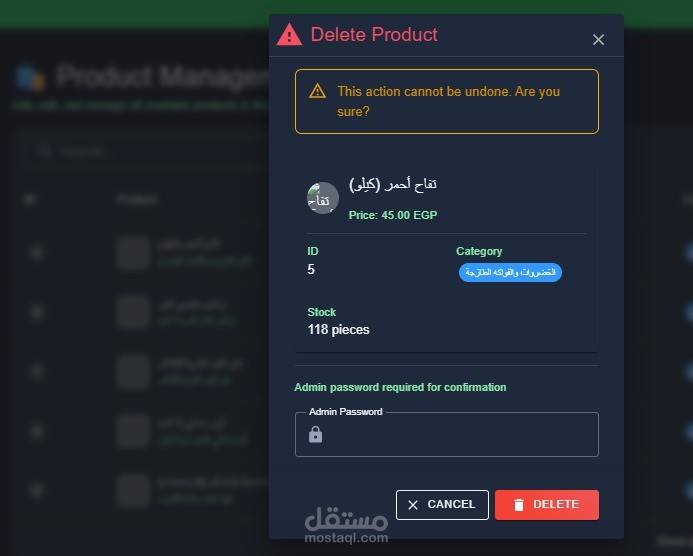
Task: Click the blurred search box in background
Action: 148,151
